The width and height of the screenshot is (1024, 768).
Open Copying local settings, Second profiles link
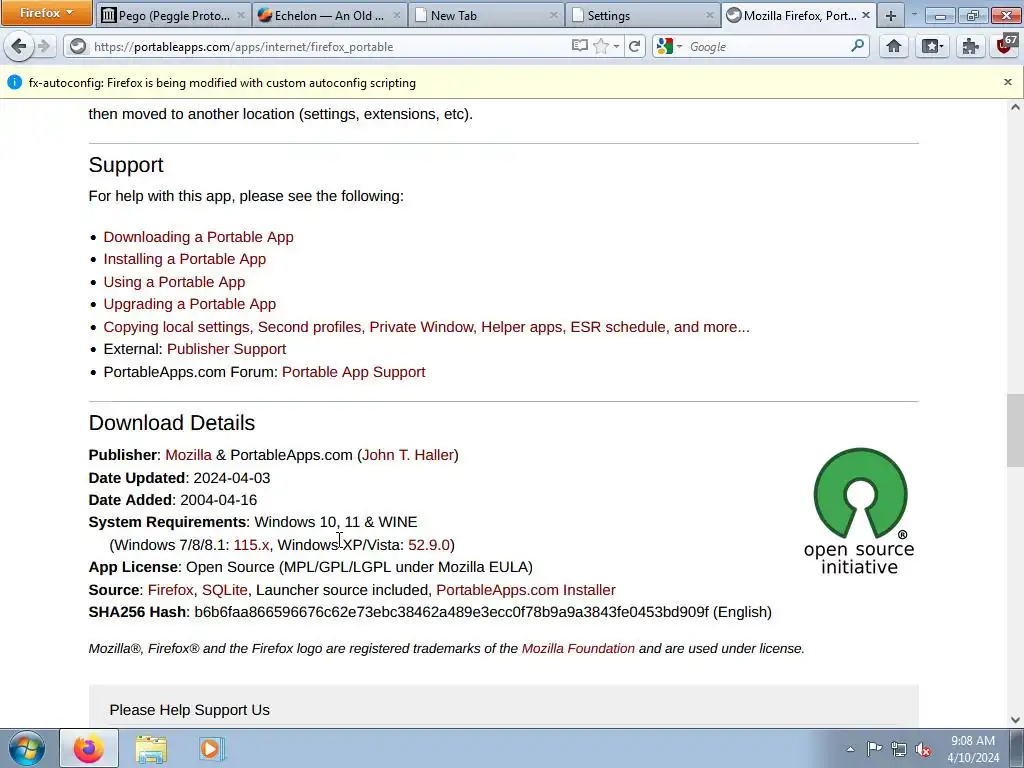pos(426,327)
